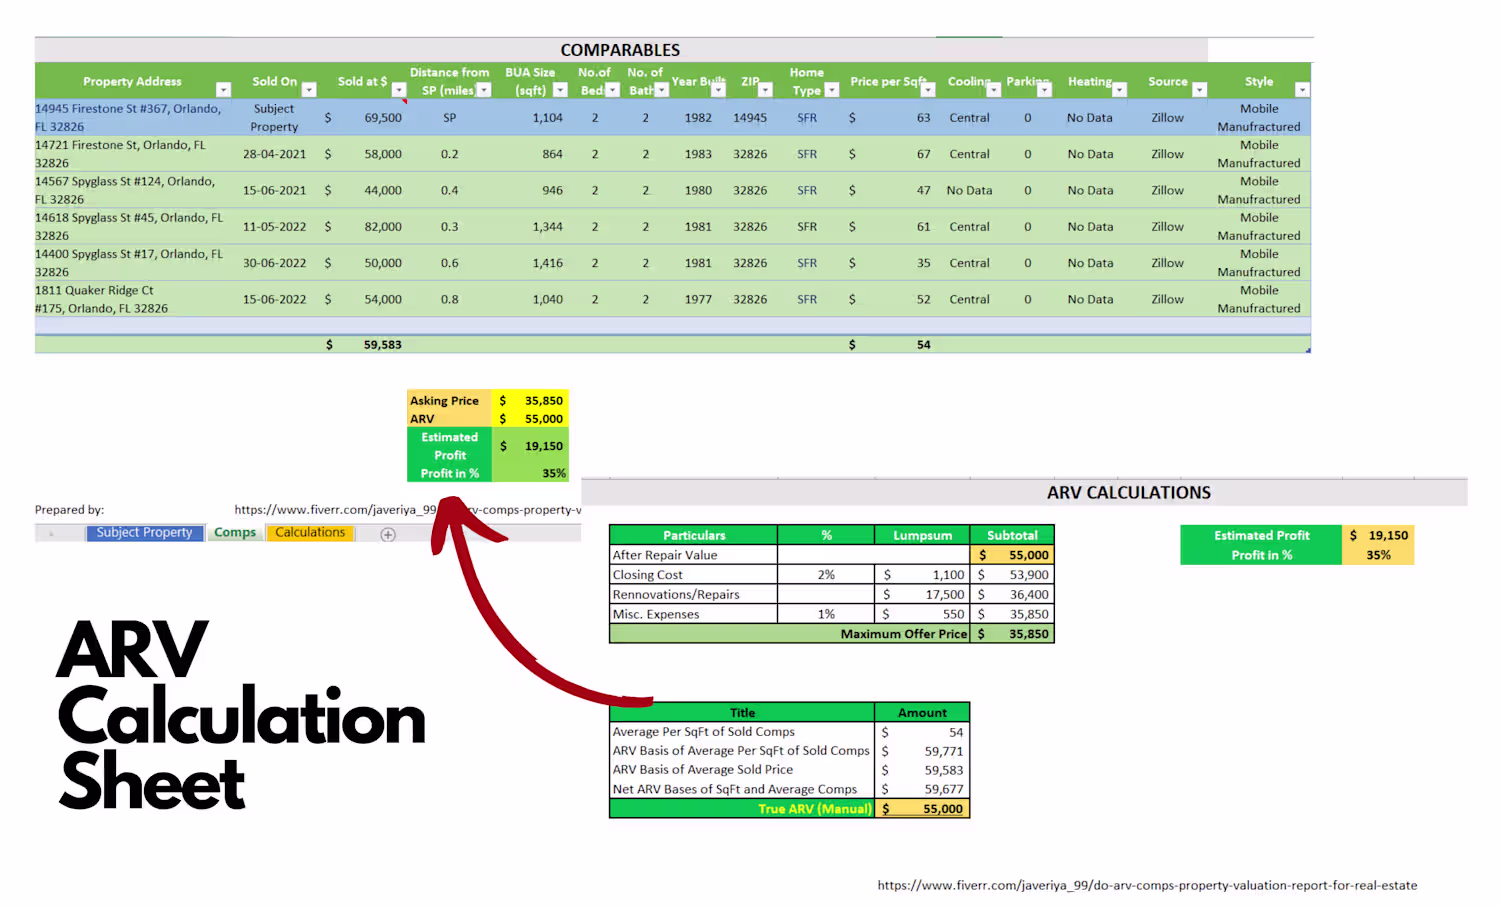The width and height of the screenshot is (1500, 906).
Task: Select the 28-04-2021 sold date cell
Action: tap(274, 154)
